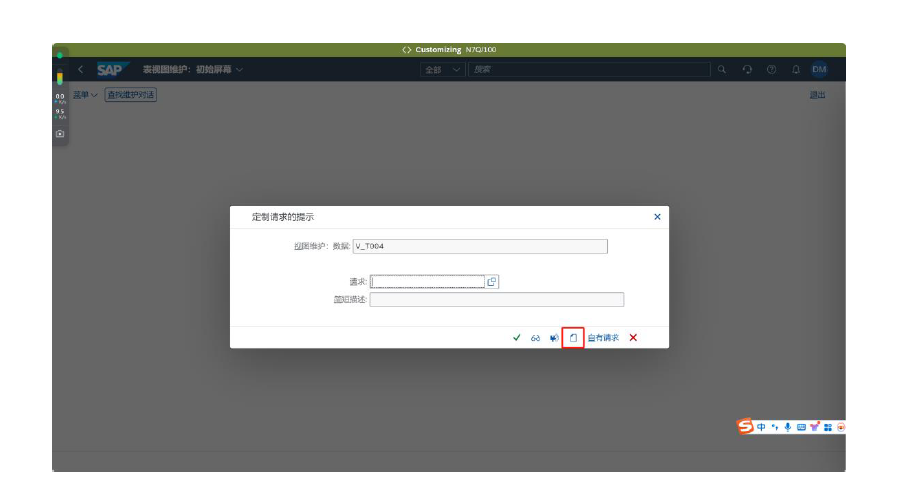Click the Sogou microphone voice input icon
Viewport: 901px width, 482px height.
787,427
